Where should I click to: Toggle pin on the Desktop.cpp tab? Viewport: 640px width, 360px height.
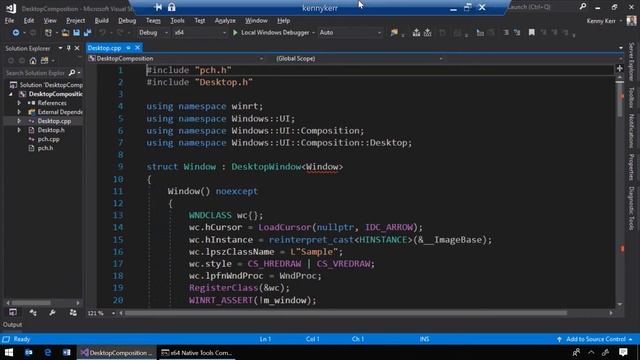128,48
